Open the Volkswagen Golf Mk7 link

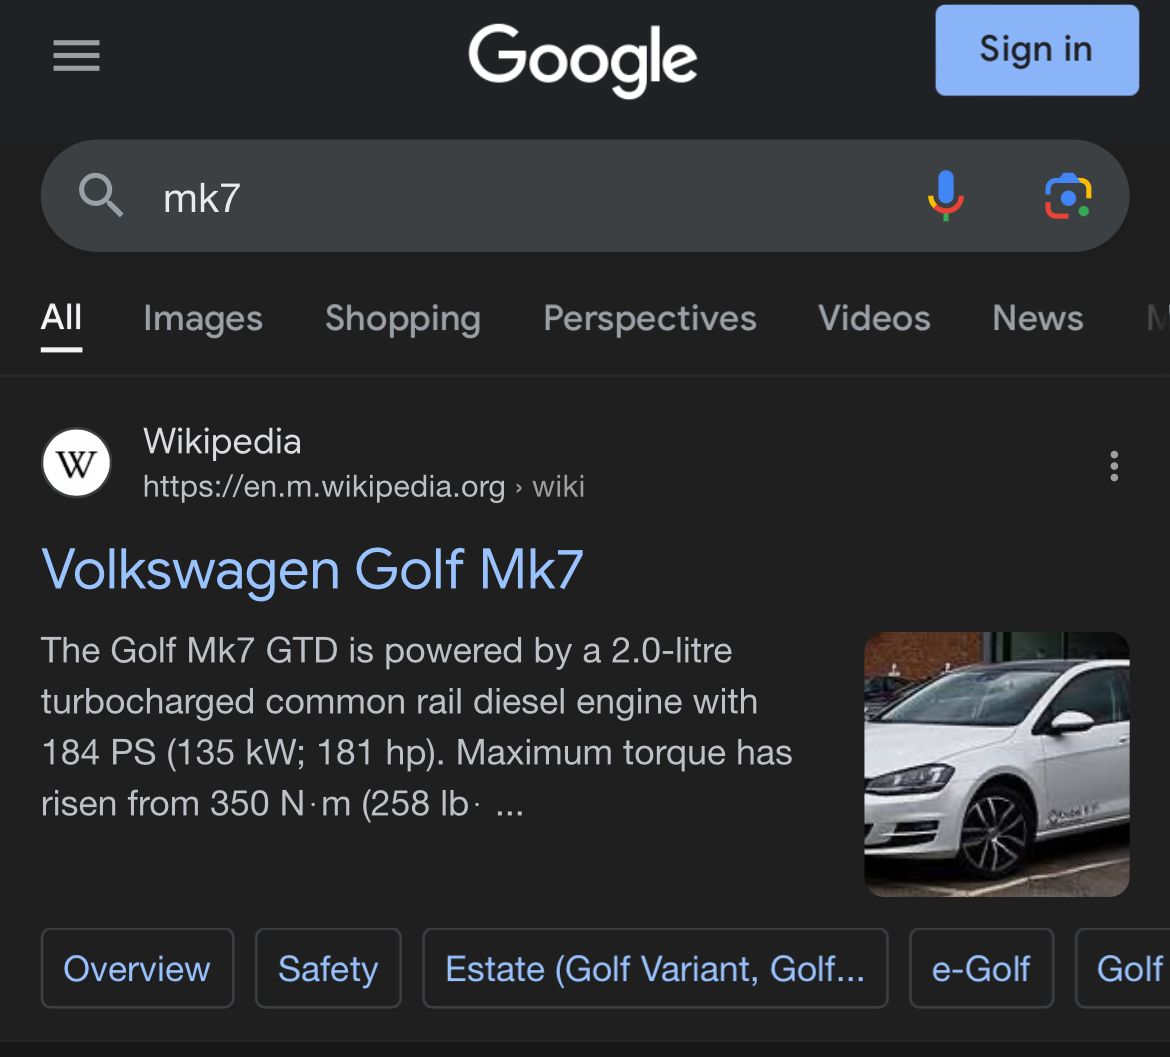click(312, 569)
